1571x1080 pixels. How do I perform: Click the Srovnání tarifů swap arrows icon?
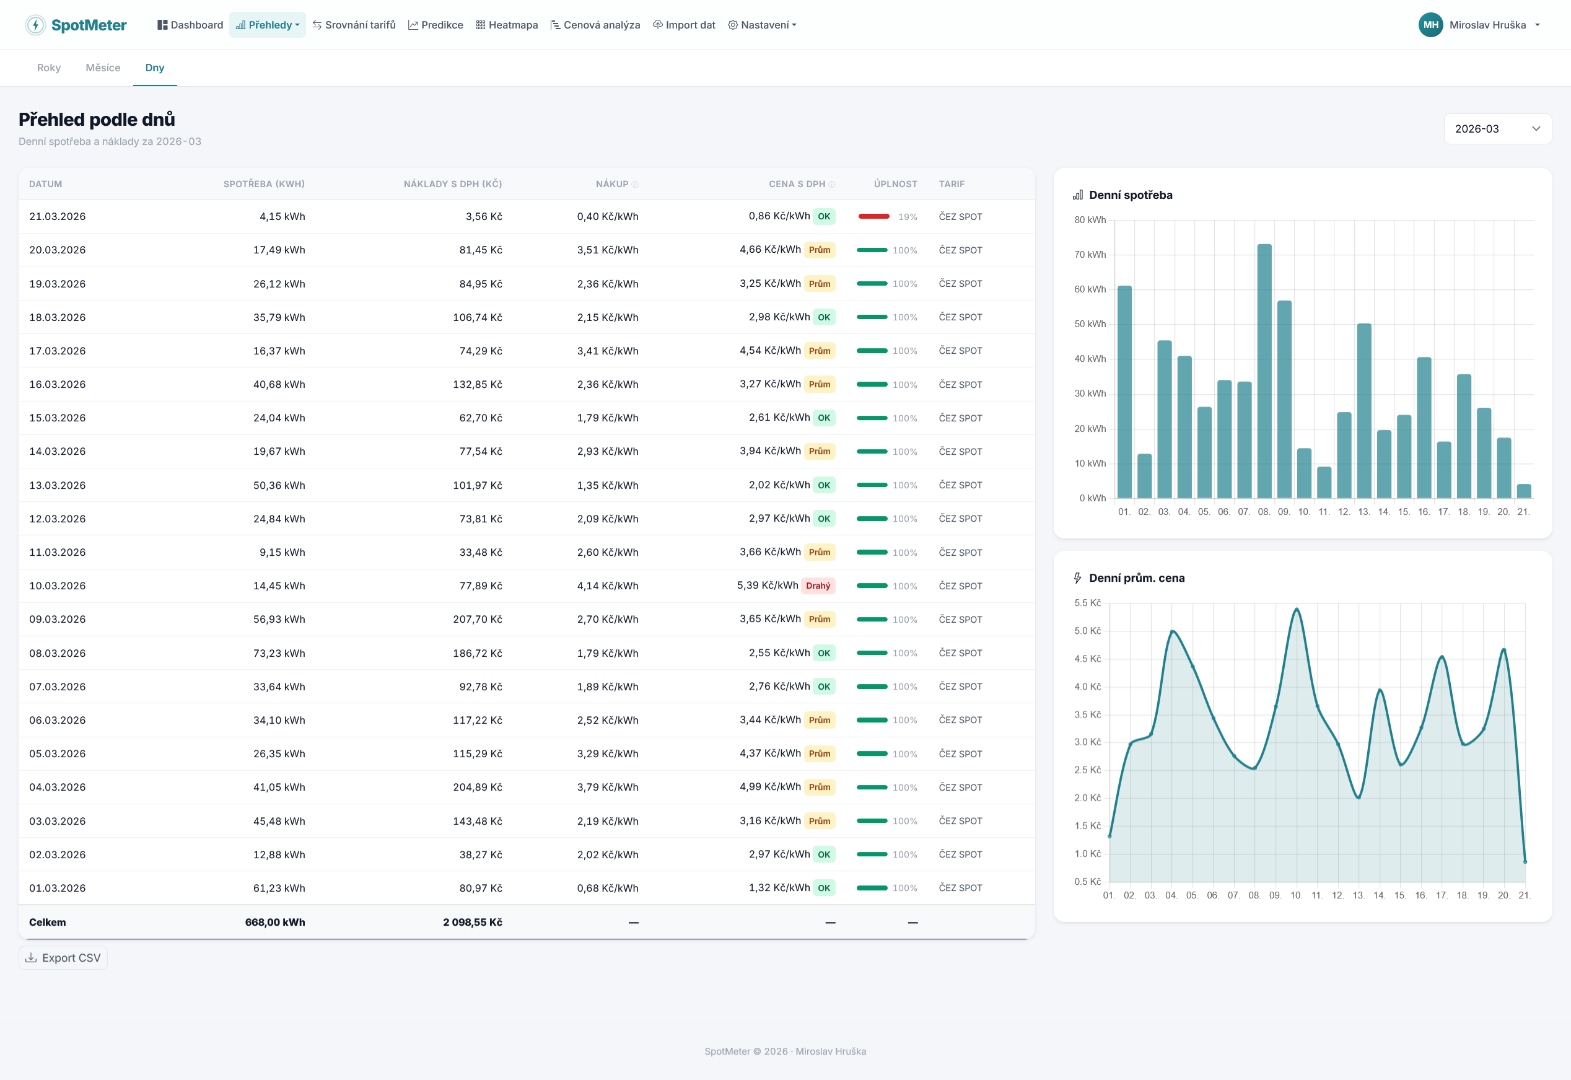317,25
